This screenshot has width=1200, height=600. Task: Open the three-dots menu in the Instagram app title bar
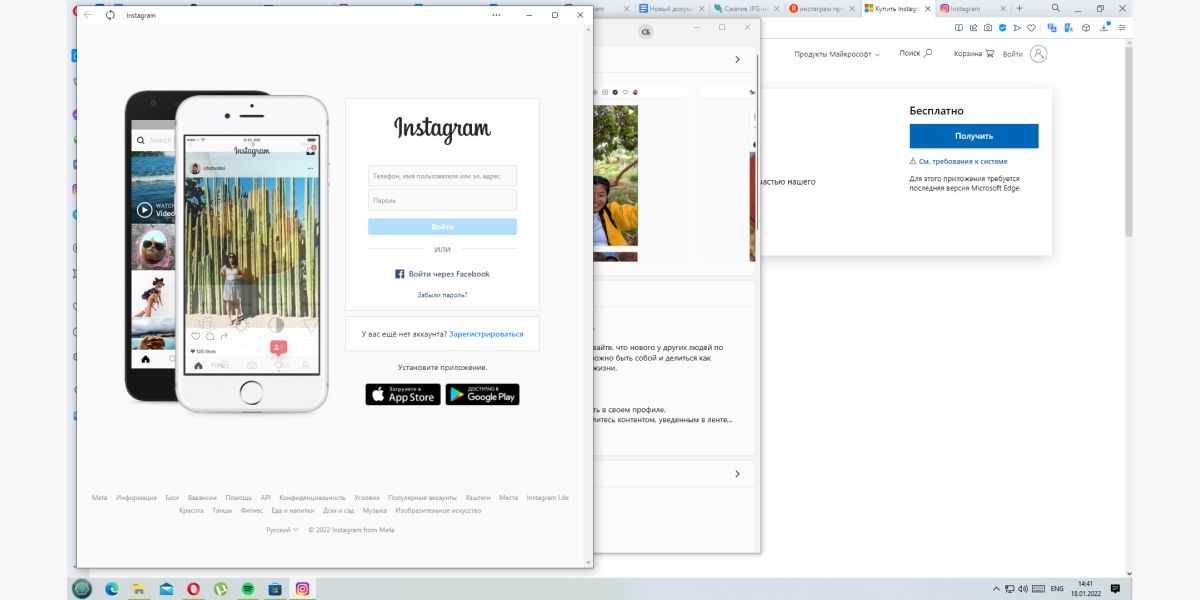pyautogui.click(x=498, y=15)
